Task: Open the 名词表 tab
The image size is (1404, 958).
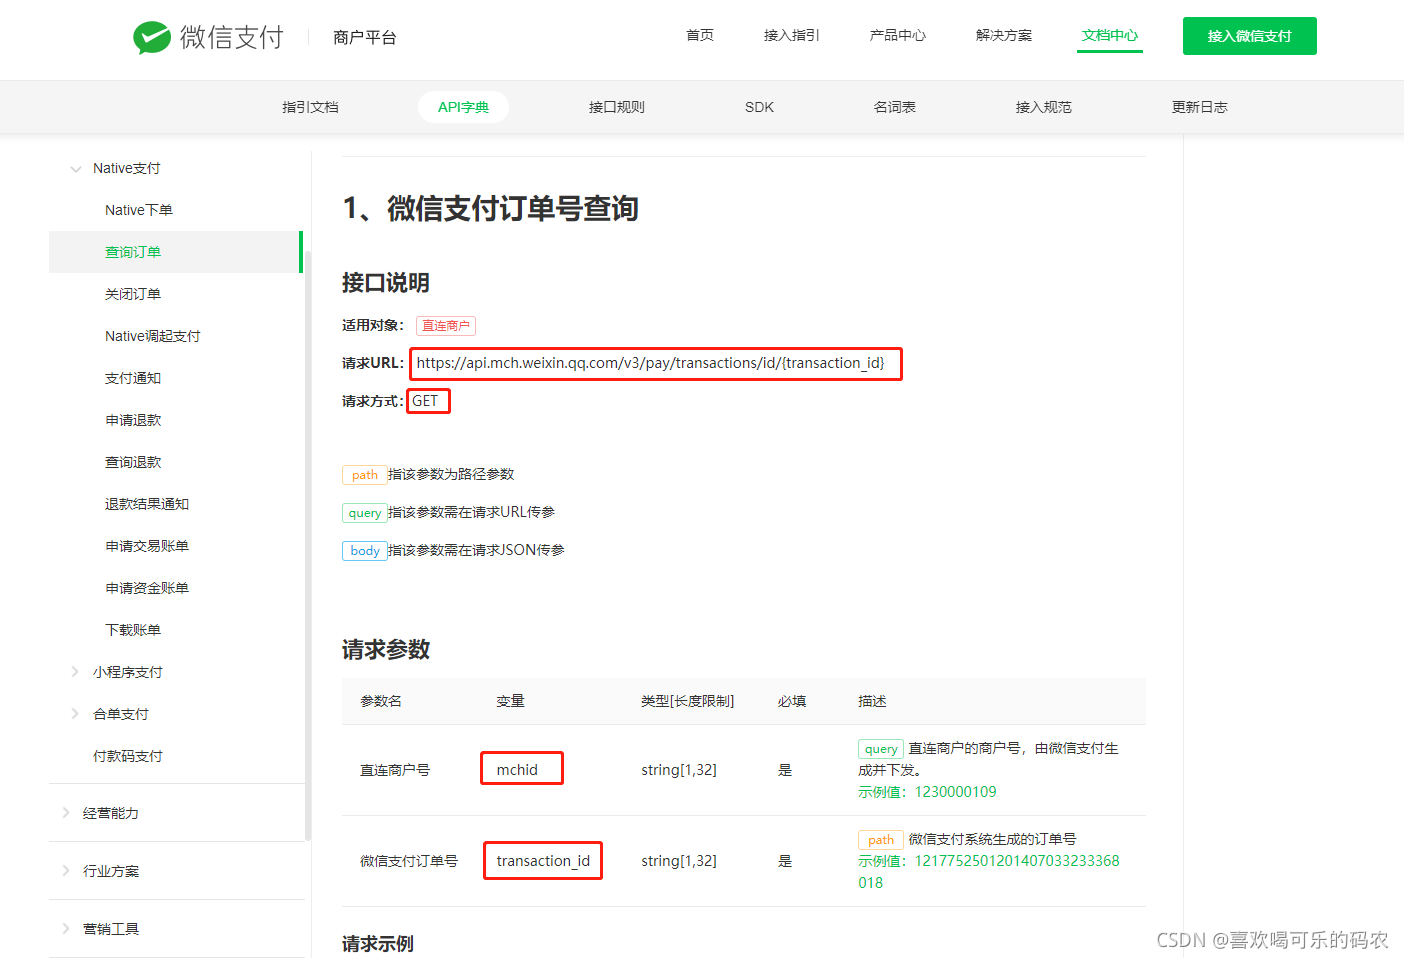Action: coord(893,106)
